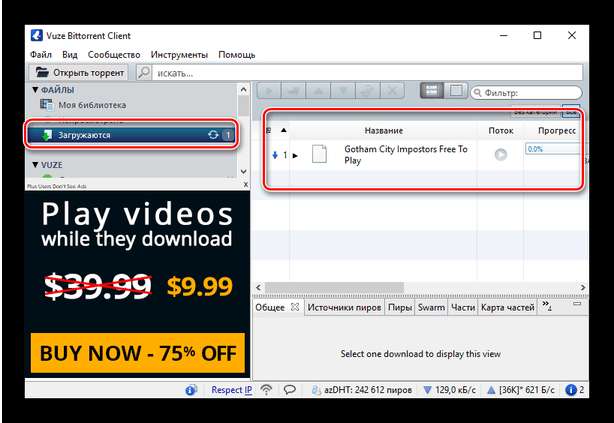Switch to the Пиры tab
The height and width of the screenshot is (423, 614).
(400, 308)
